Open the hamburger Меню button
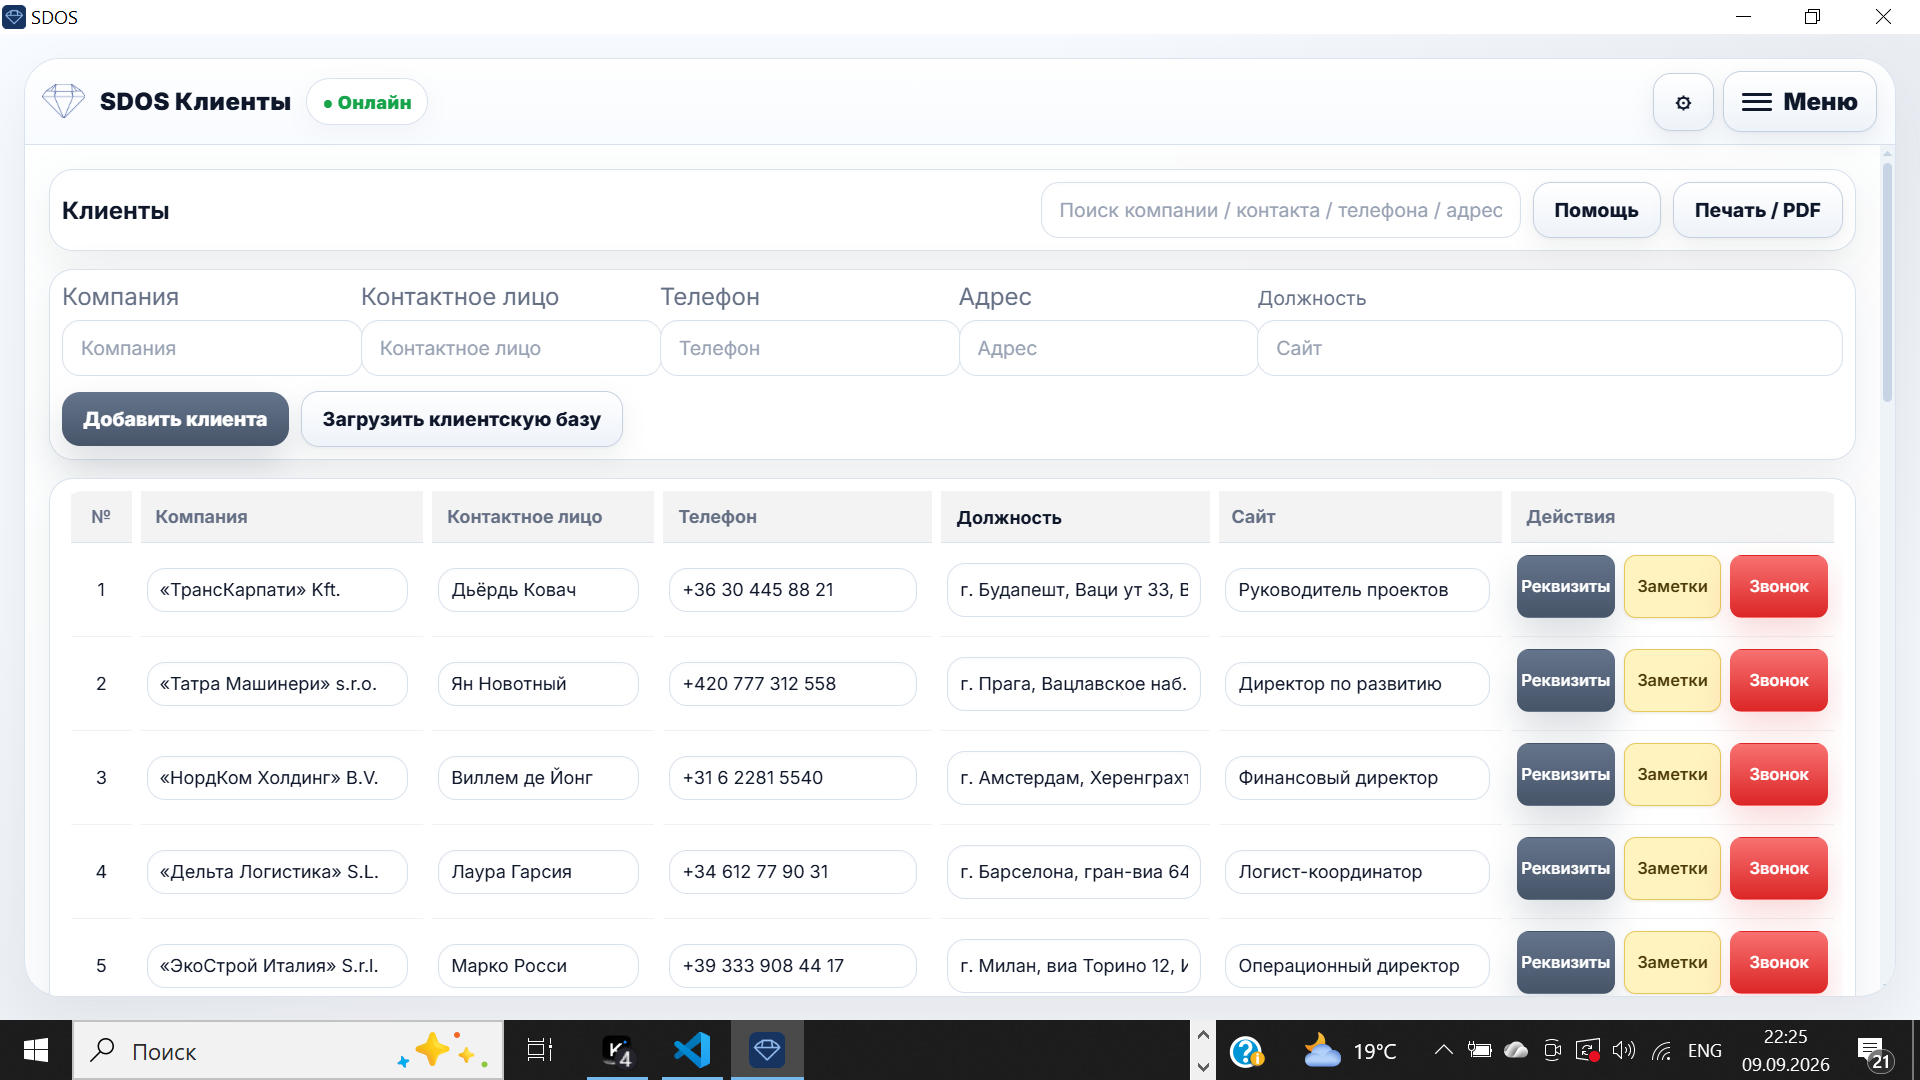 point(1799,102)
